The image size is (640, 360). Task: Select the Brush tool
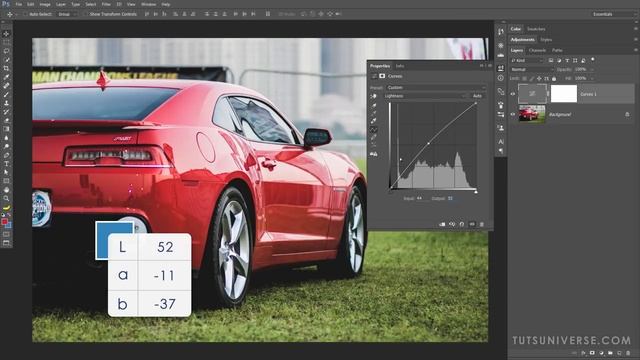(6, 94)
